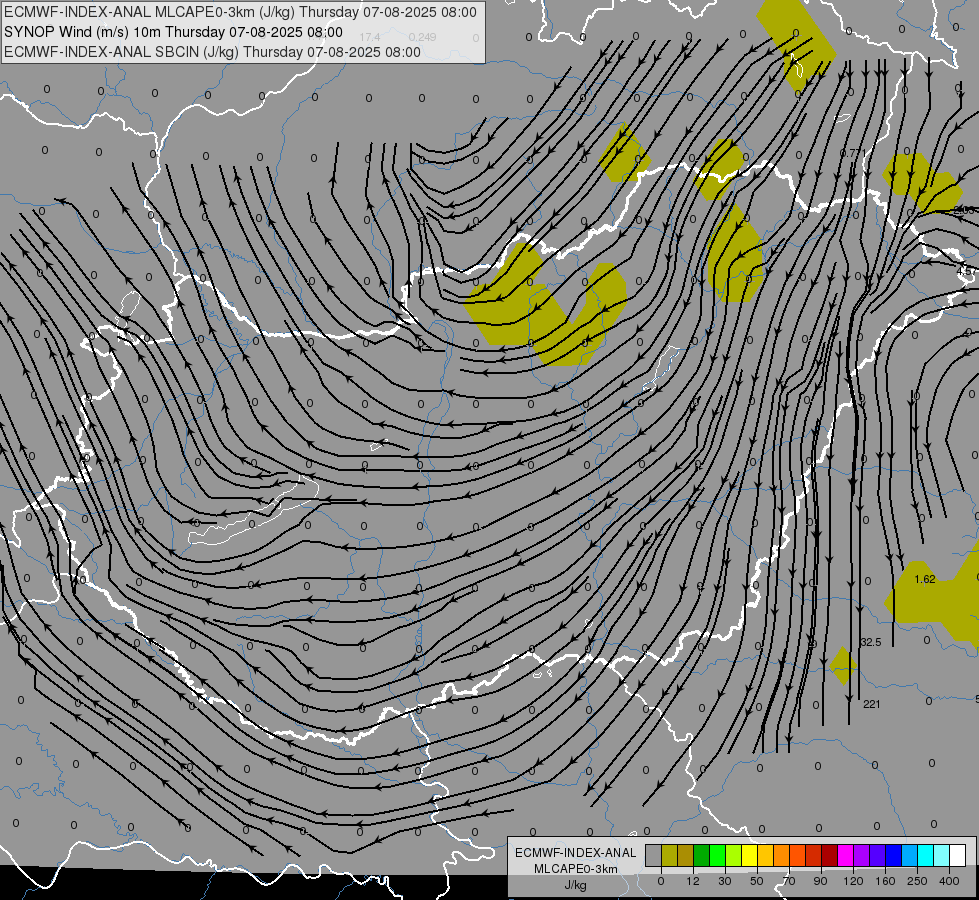Click the legend's 160 tick label
The width and height of the screenshot is (979, 900).
pyautogui.click(x=885, y=881)
